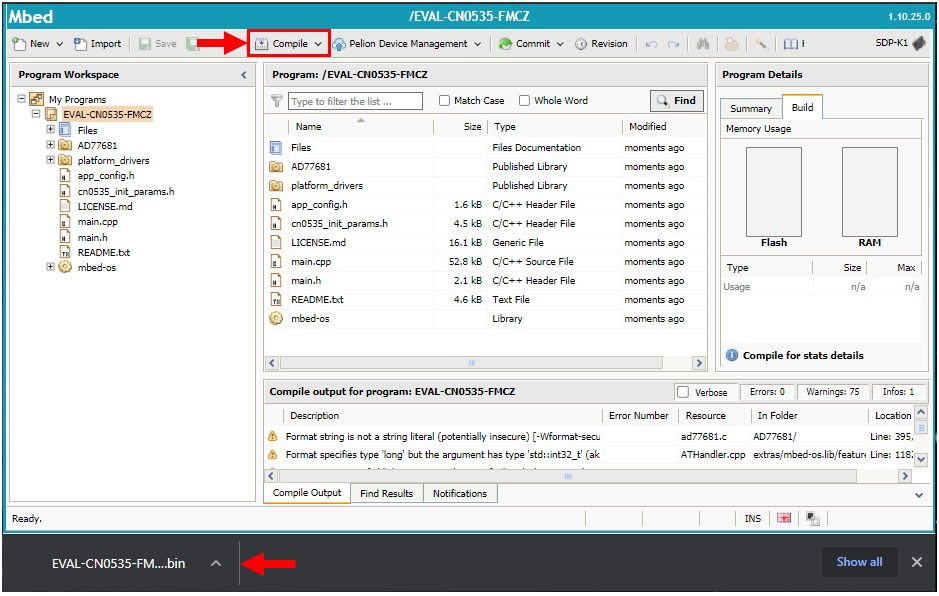Expand the platform_drivers tree node
The height and width of the screenshot is (596, 939).
point(50,160)
